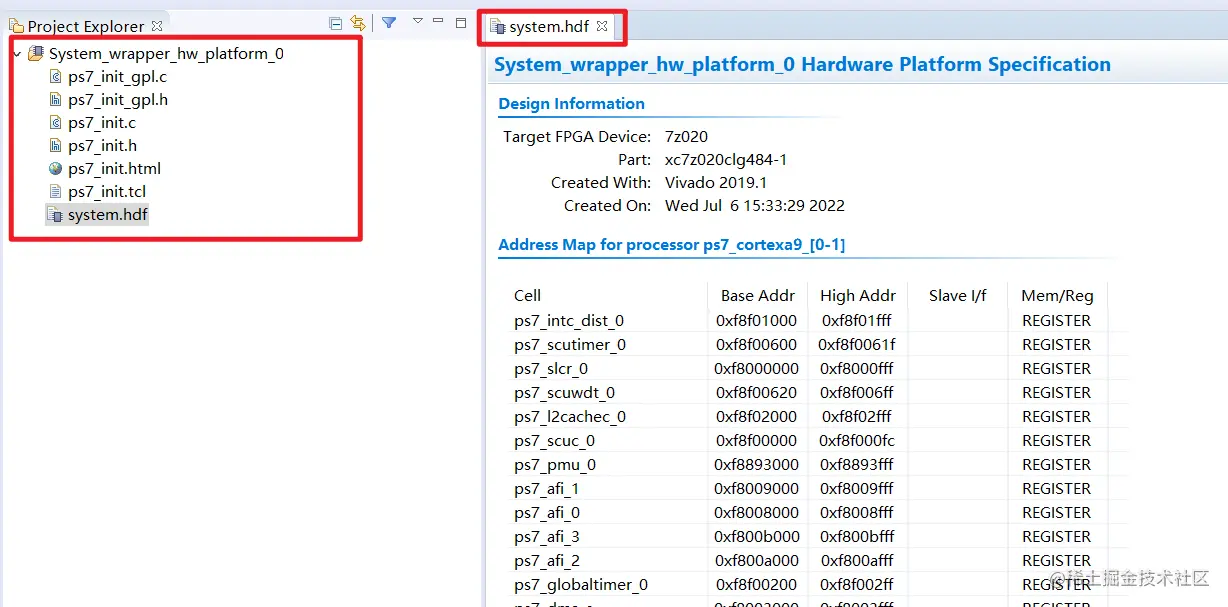Click base address 0xf800b000
The height and width of the screenshot is (607, 1228).
click(757, 537)
